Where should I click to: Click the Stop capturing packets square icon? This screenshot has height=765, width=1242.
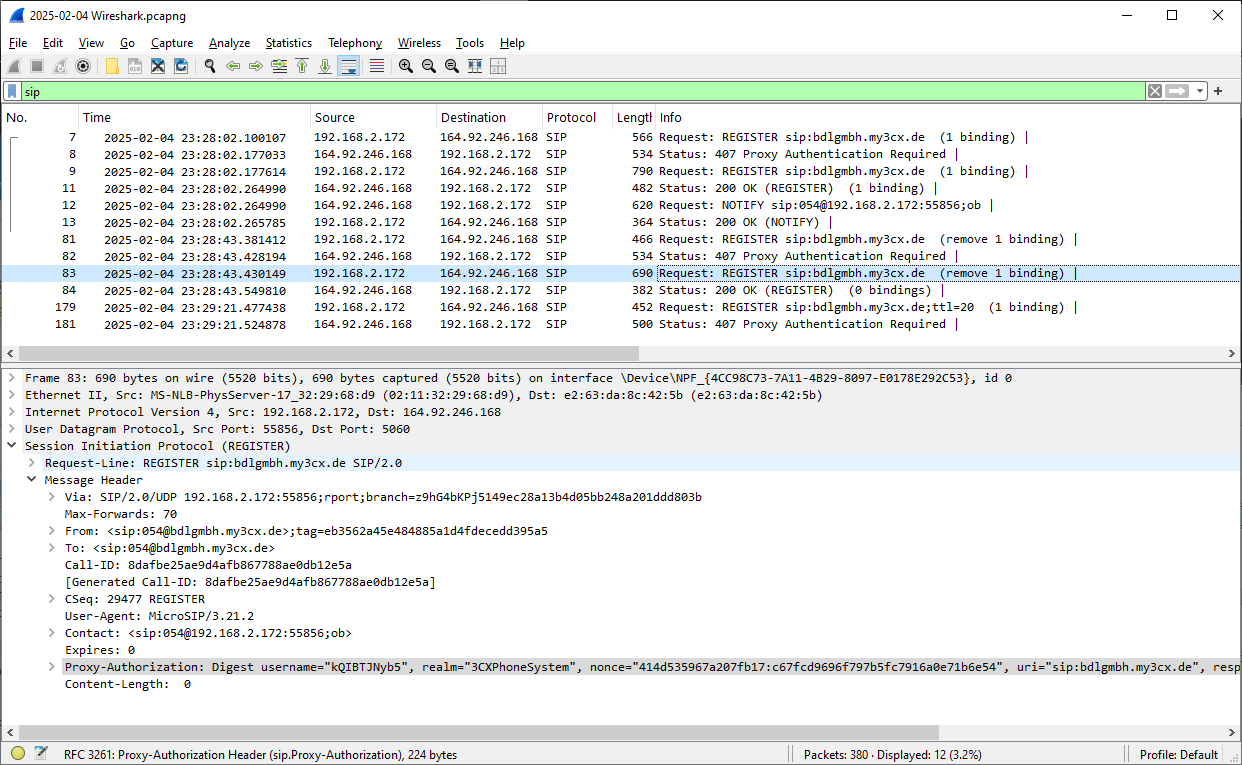coord(37,66)
